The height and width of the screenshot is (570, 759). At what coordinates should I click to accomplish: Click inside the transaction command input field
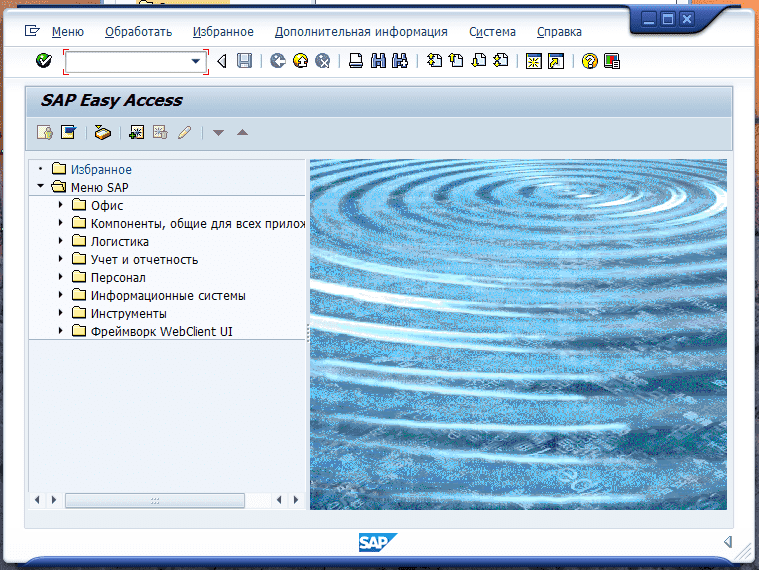(x=127, y=61)
